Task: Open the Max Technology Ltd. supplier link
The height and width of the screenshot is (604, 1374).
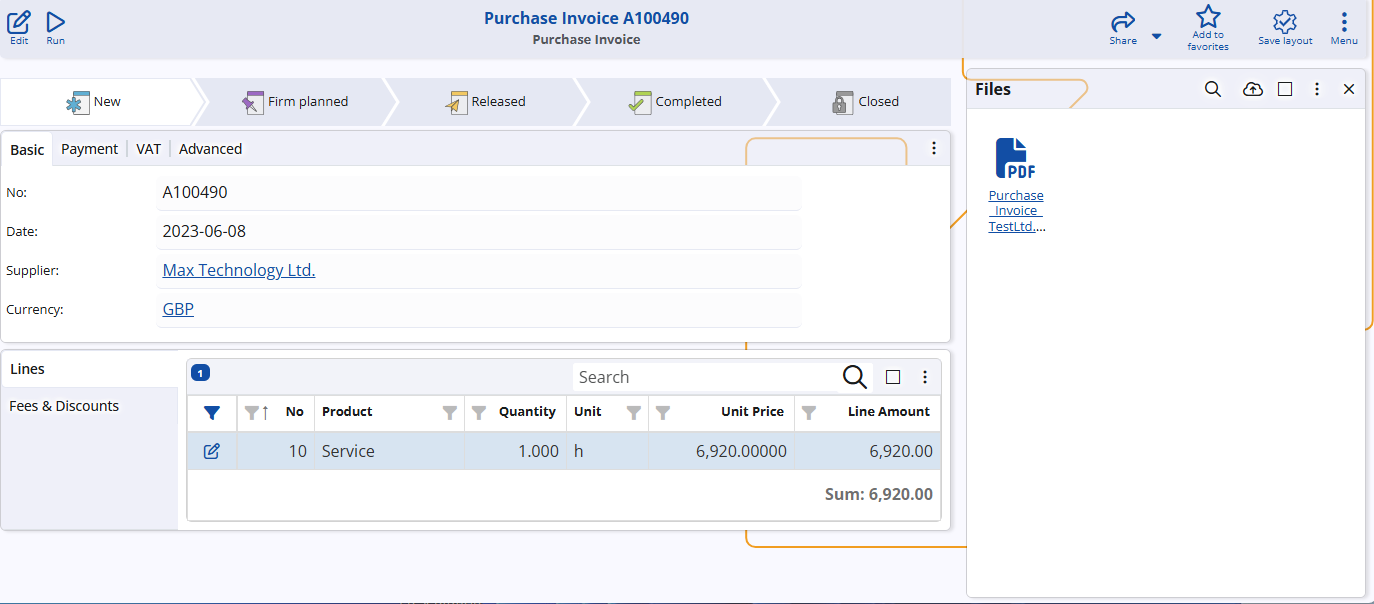Action: coord(239,270)
